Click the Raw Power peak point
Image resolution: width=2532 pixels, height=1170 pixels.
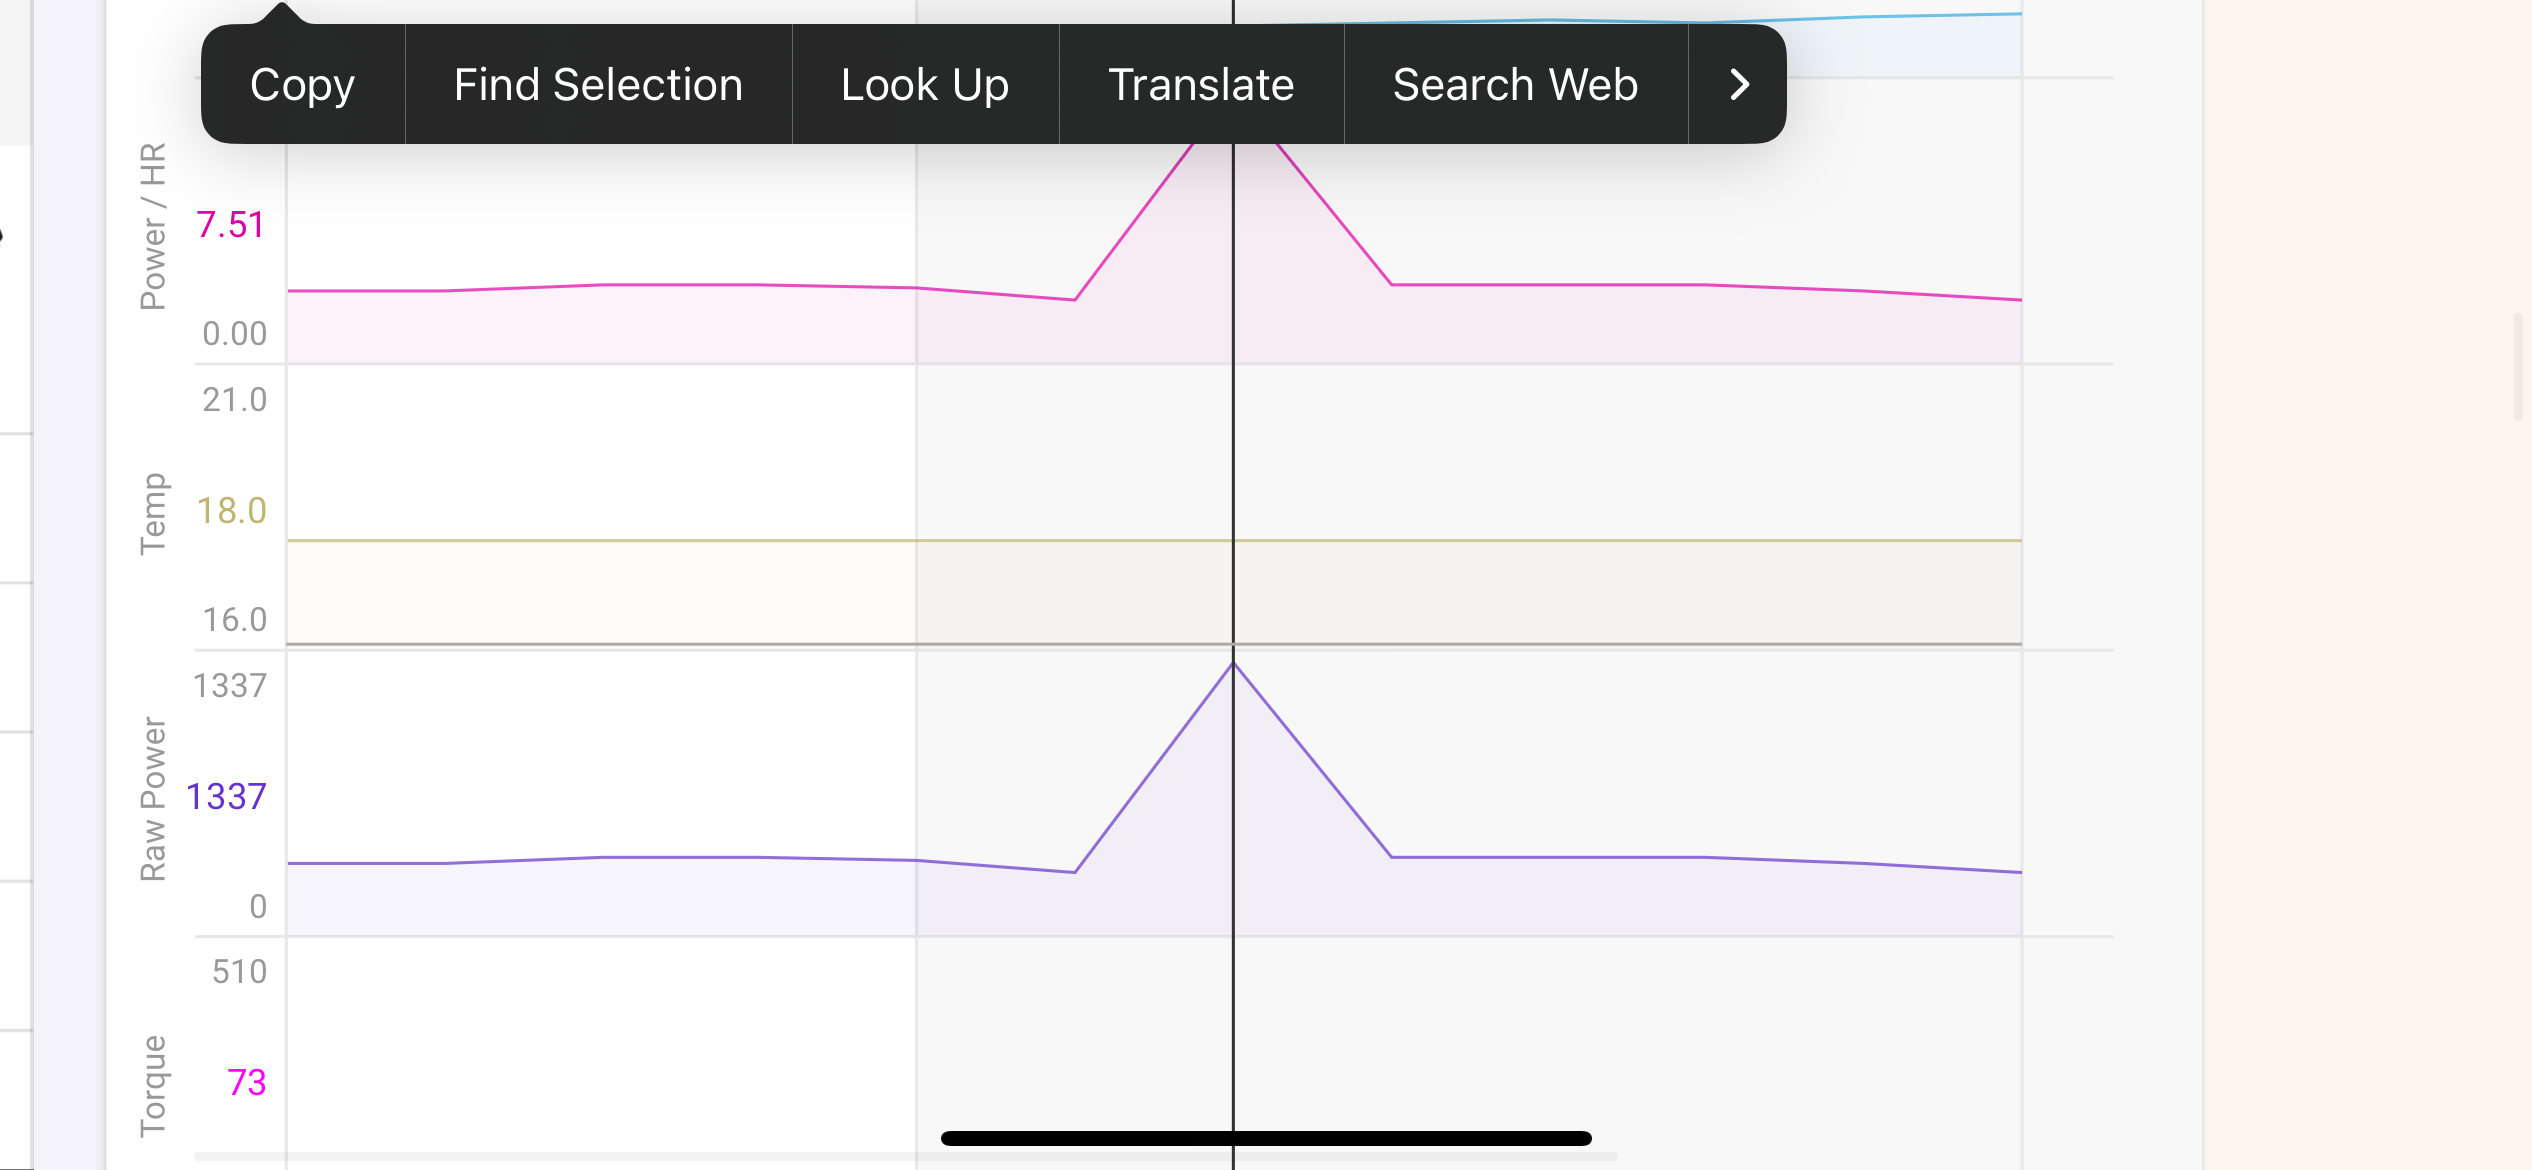[x=1233, y=664]
